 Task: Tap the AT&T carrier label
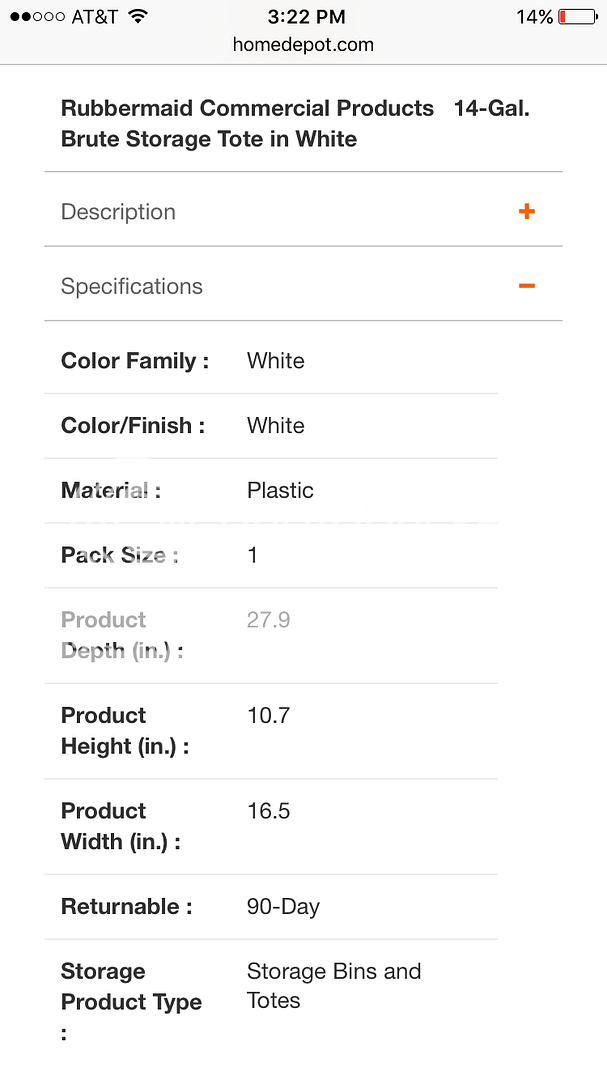pyautogui.click(x=95, y=17)
